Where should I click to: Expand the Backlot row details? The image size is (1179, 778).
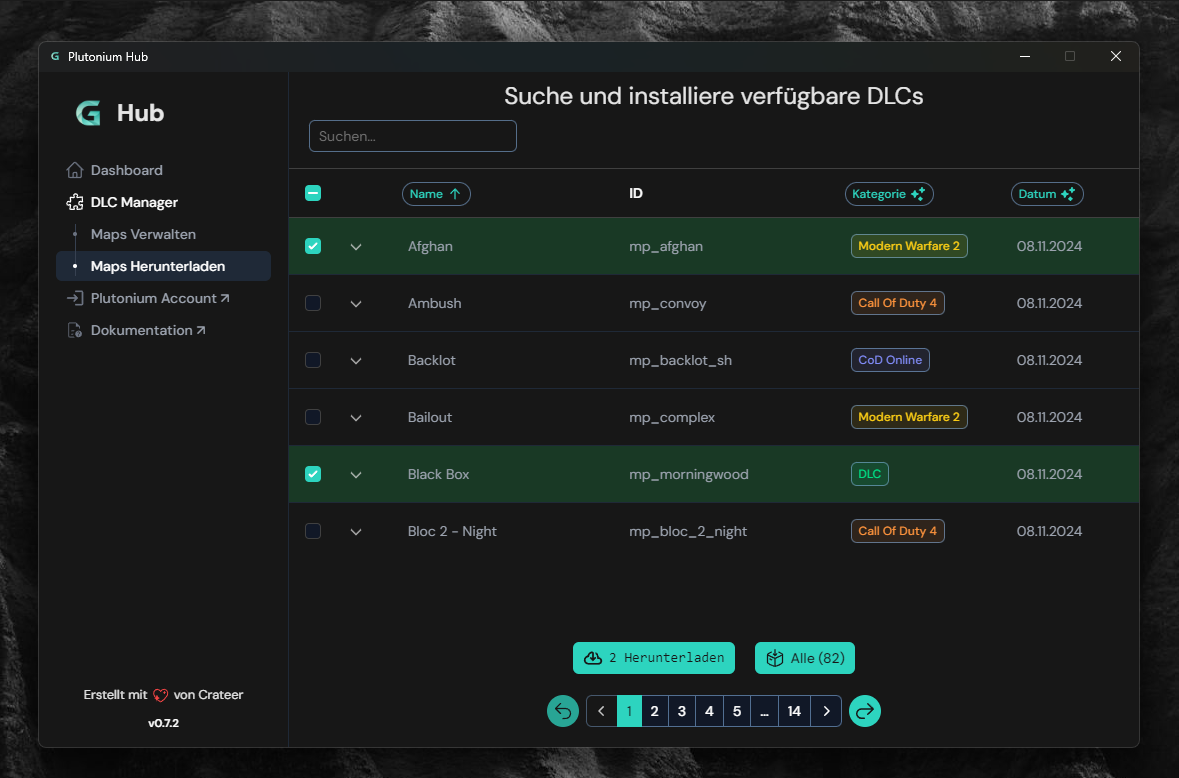(356, 360)
